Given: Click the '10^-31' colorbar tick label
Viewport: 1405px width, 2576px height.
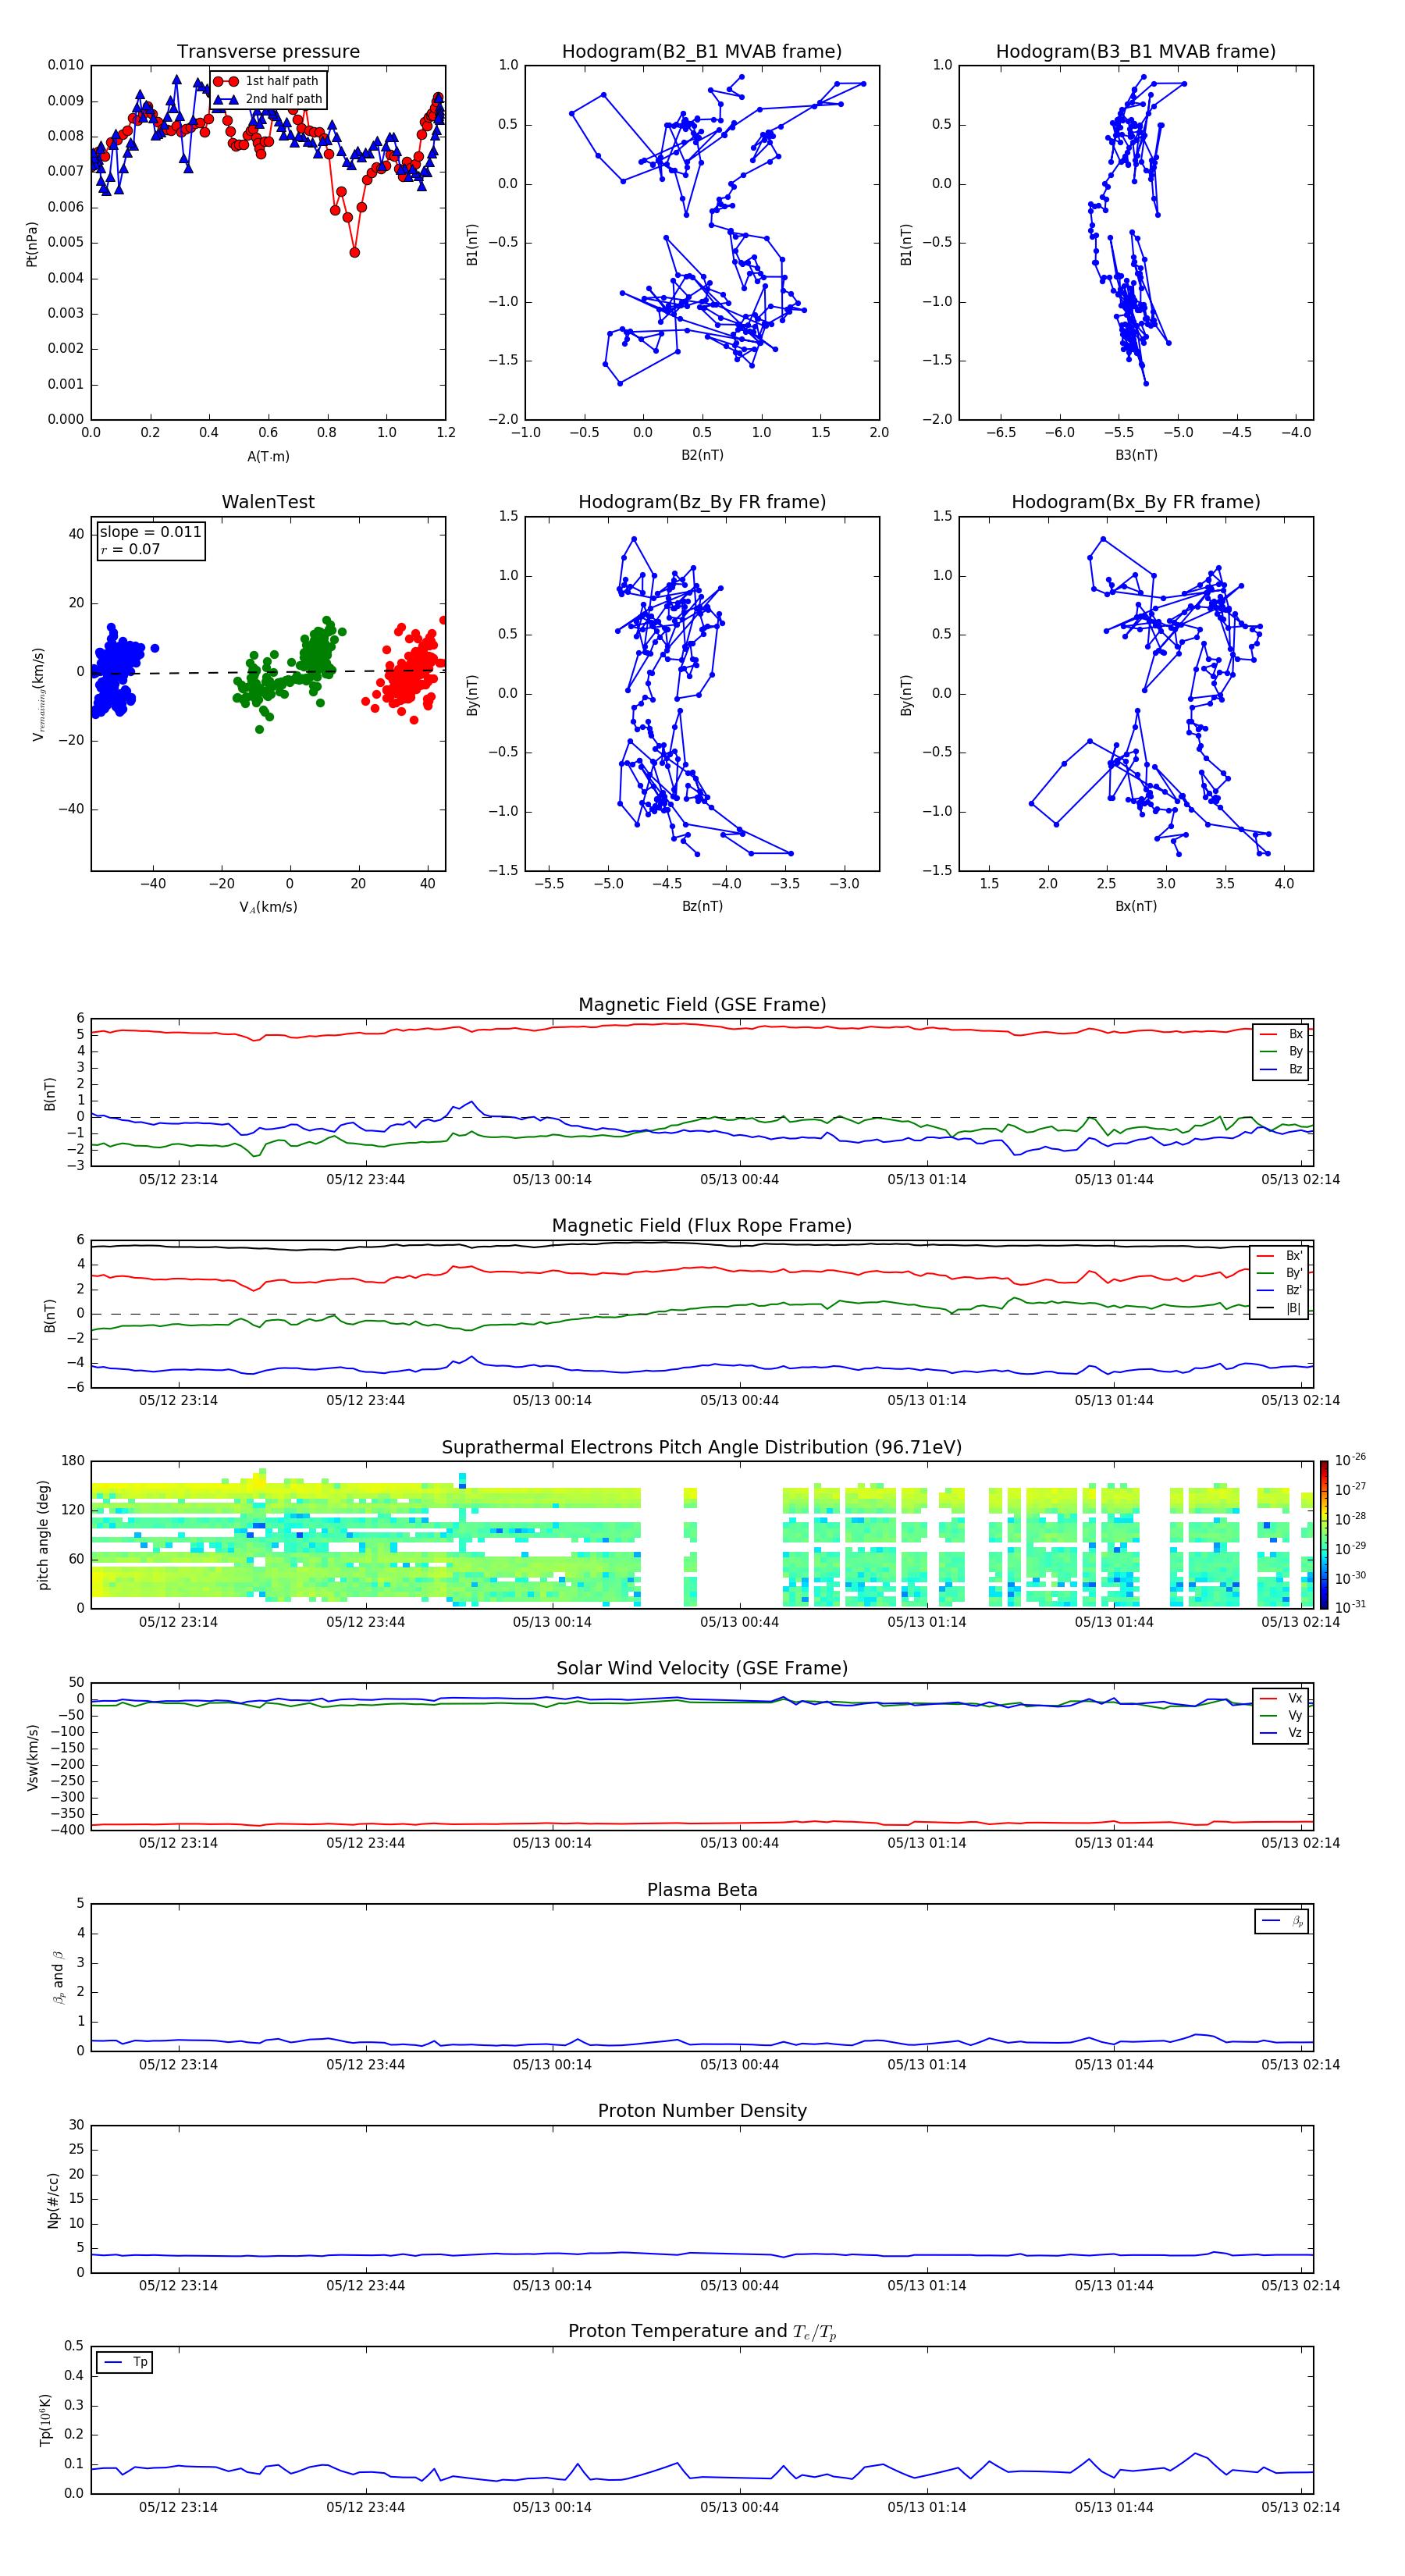Looking at the screenshot, I should [1350, 1607].
